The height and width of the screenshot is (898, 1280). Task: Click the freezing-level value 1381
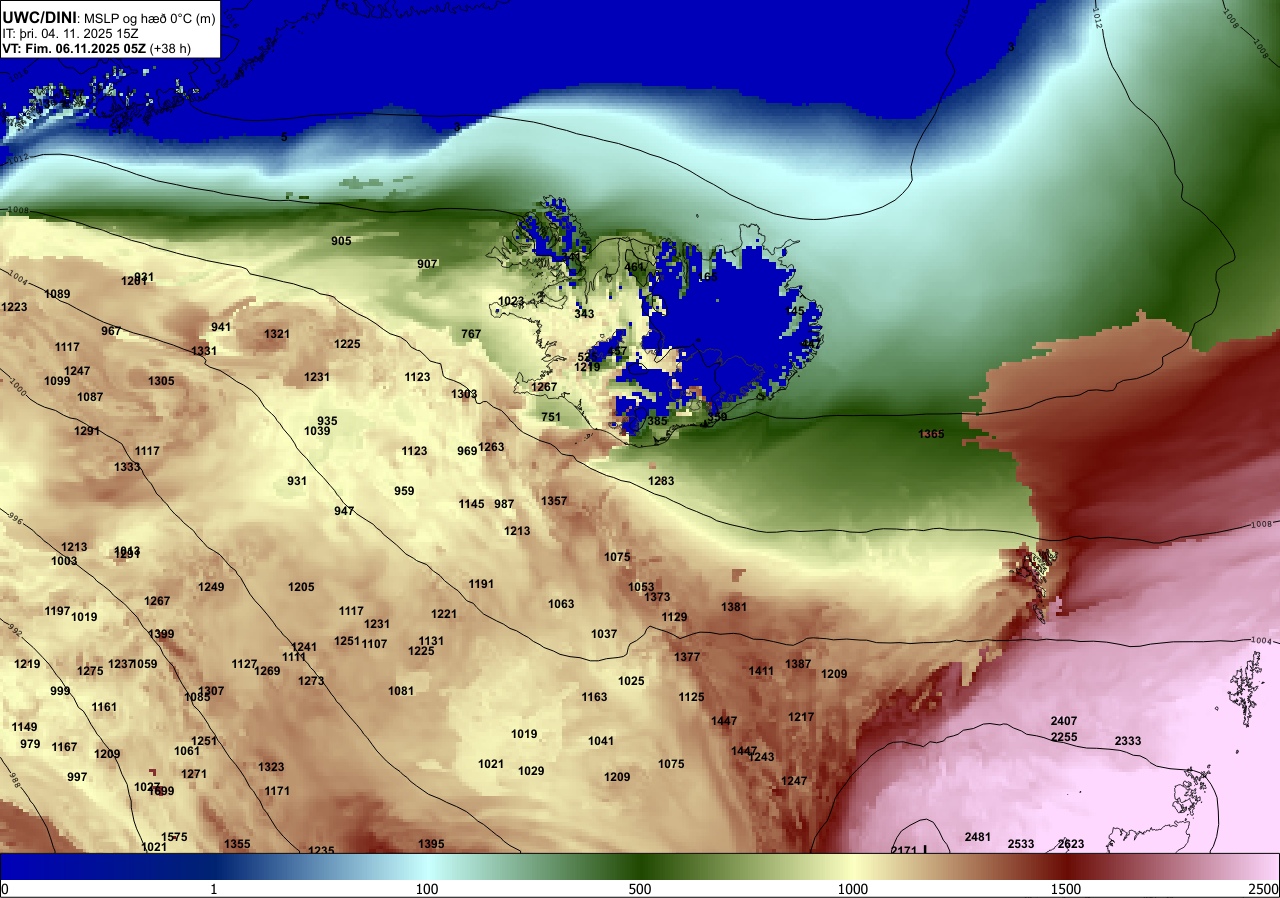point(734,607)
